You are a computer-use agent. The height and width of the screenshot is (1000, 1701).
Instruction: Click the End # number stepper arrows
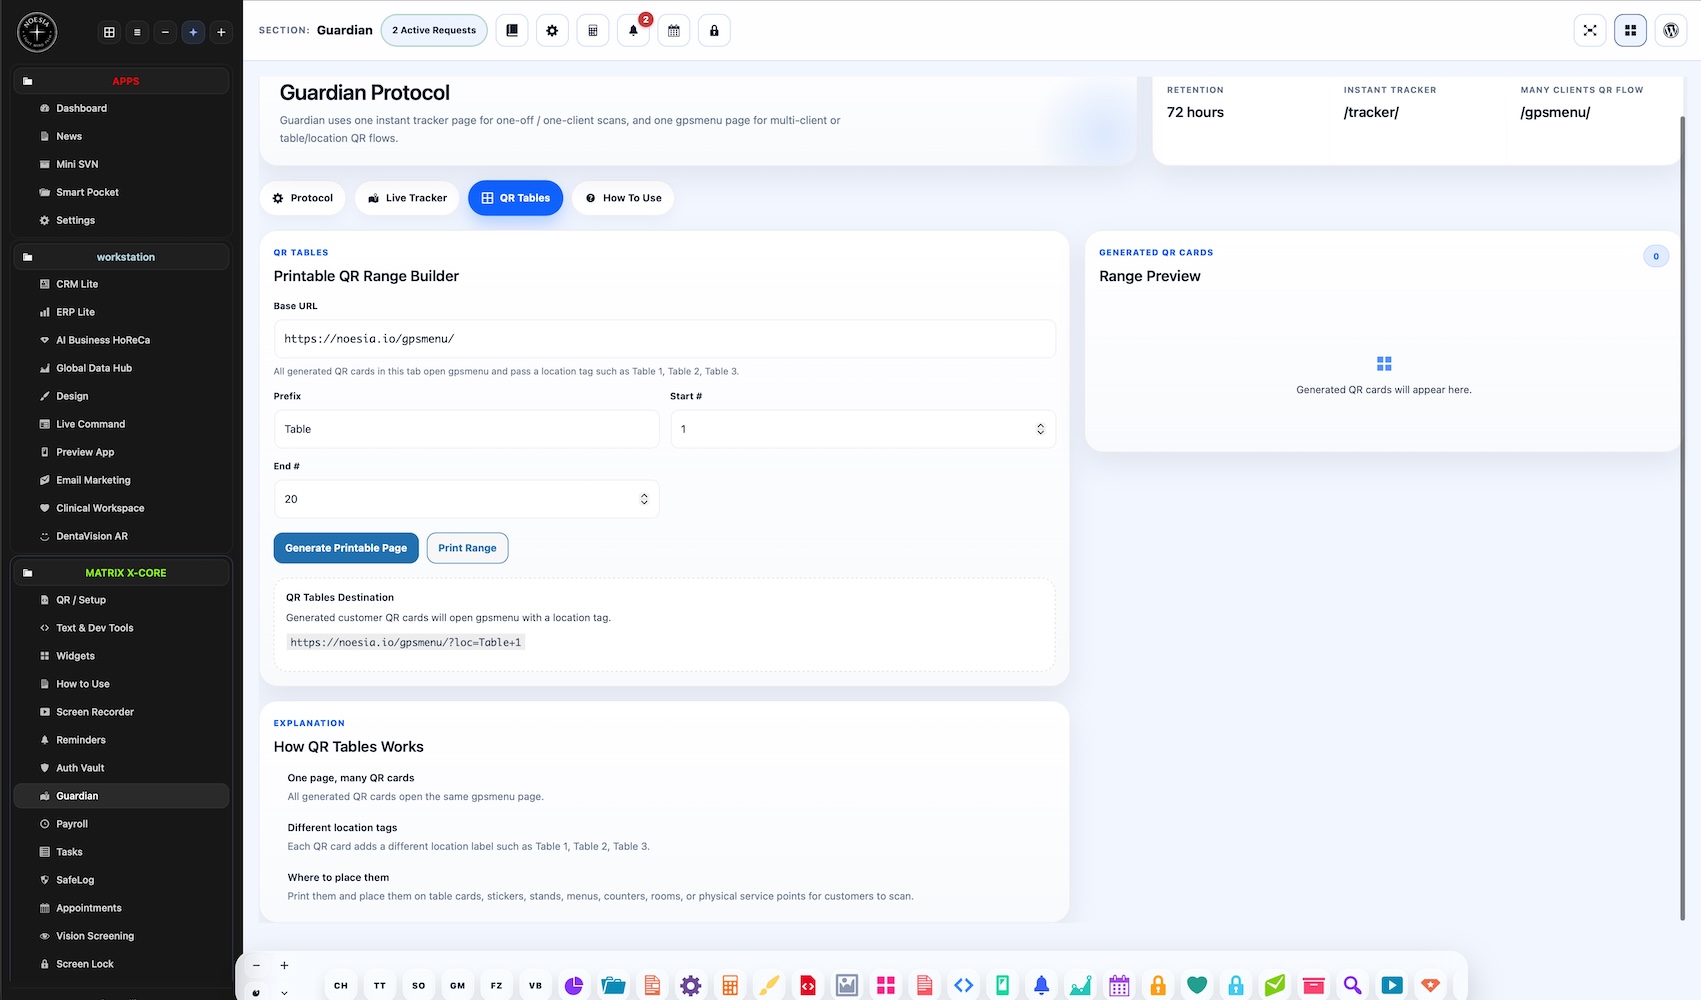644,499
